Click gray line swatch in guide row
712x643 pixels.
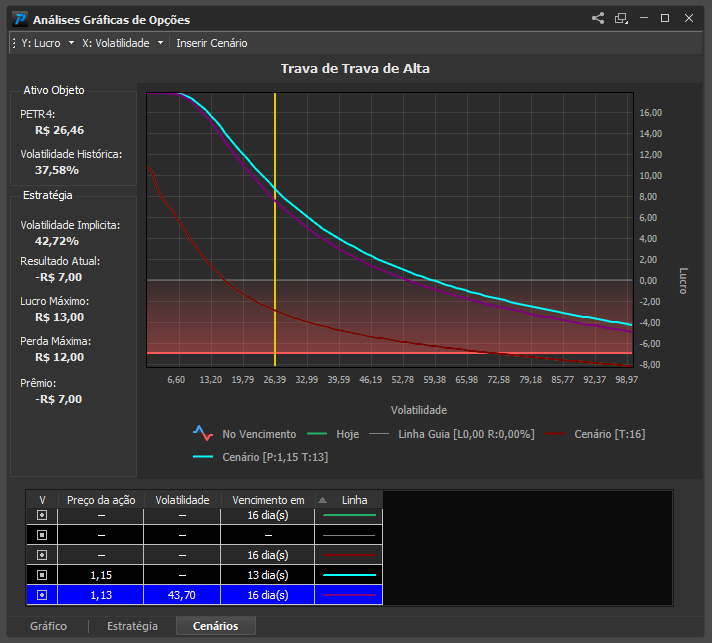click(349, 535)
